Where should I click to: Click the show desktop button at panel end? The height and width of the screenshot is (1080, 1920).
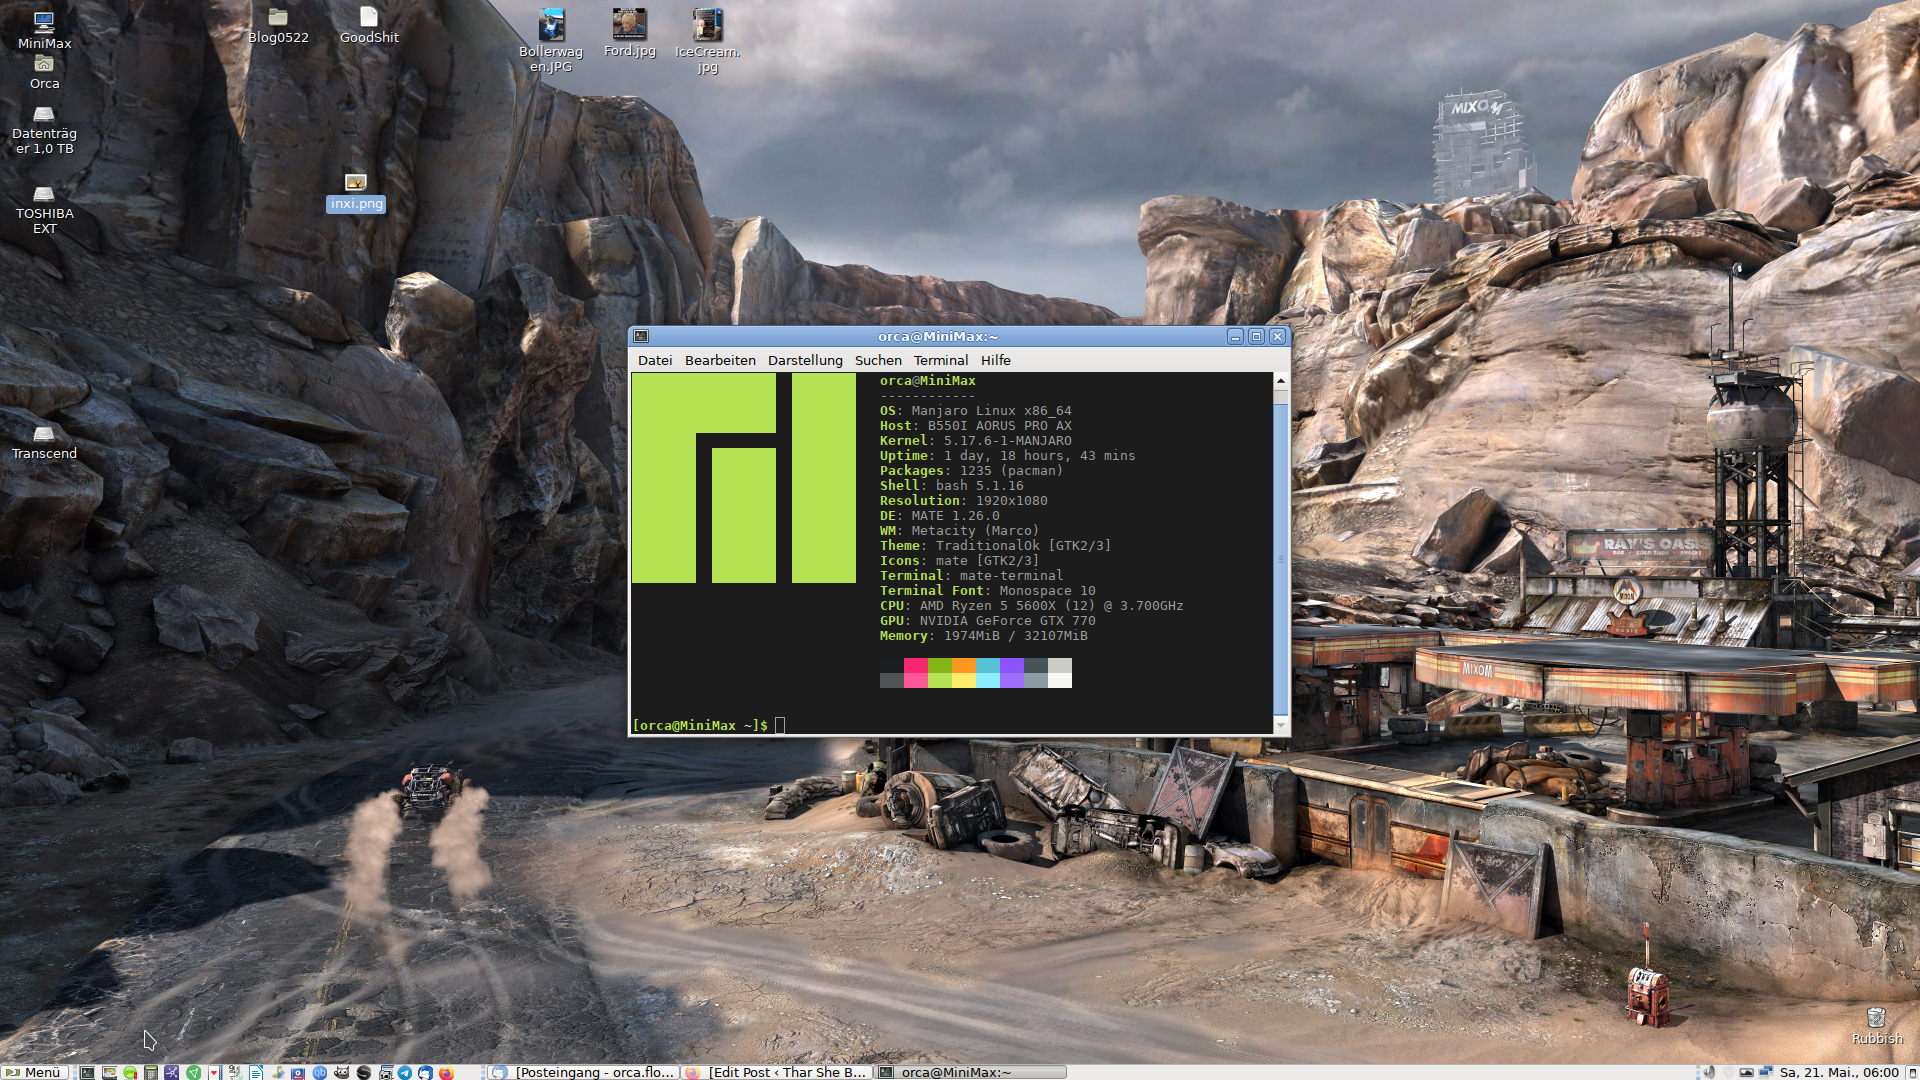point(1912,1073)
